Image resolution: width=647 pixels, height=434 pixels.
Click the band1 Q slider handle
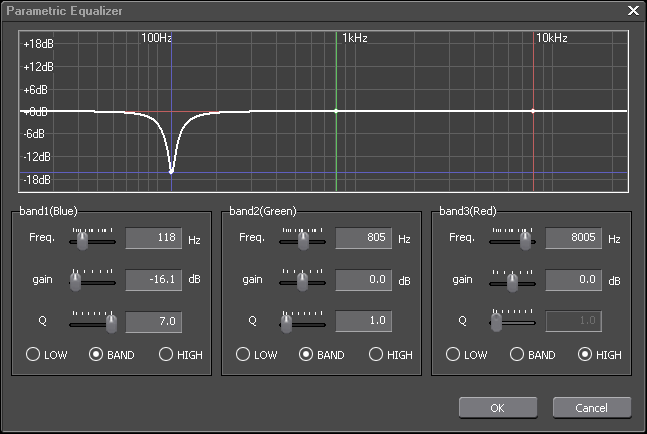(112, 323)
